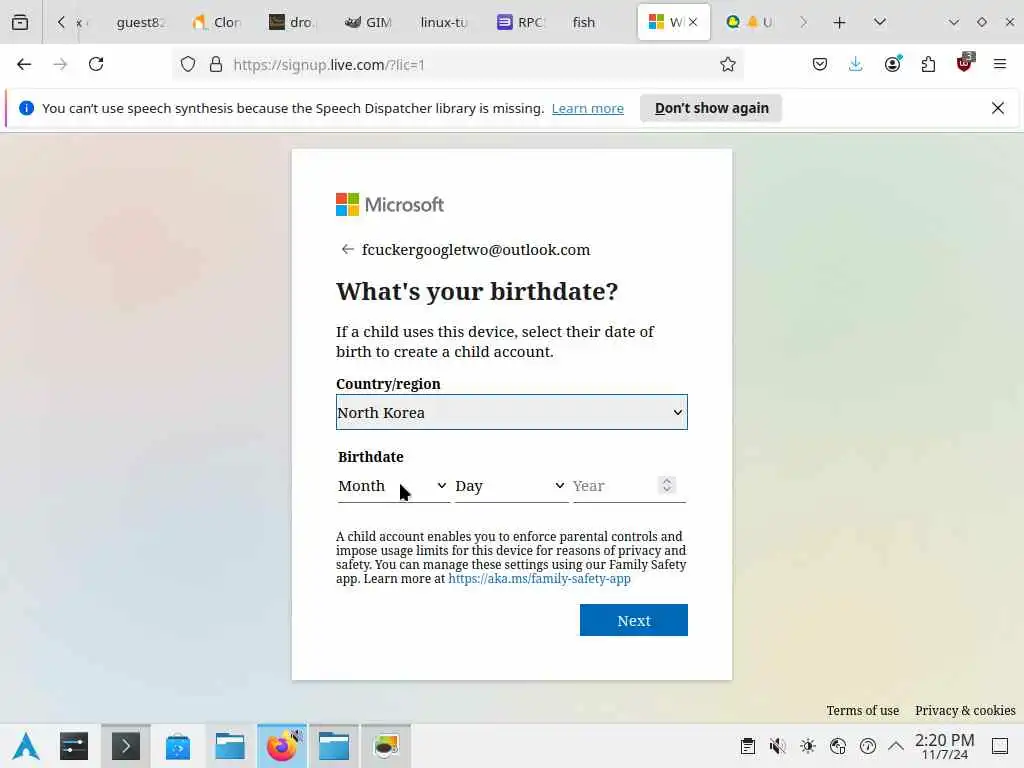Expand hidden system tray icons arrow

click(x=896, y=746)
